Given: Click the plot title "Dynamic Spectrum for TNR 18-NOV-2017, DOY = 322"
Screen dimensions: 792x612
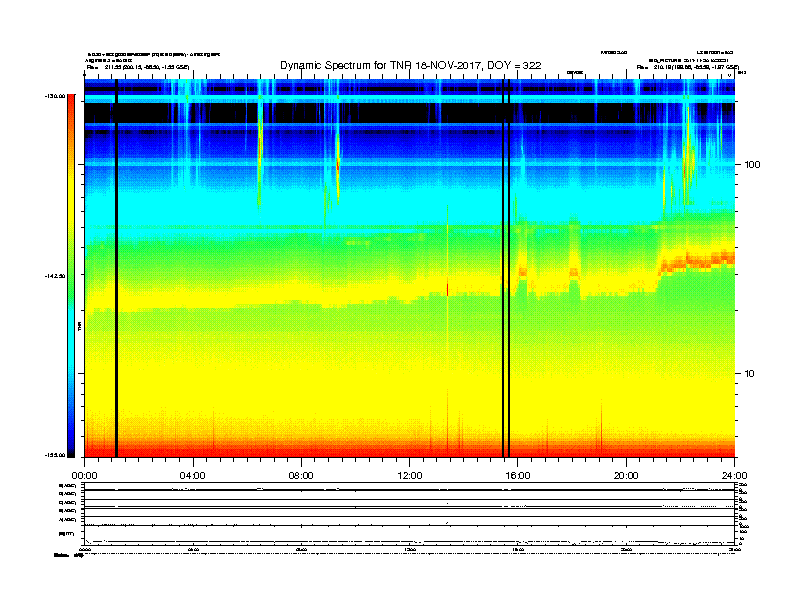Looking at the screenshot, I should point(411,65).
